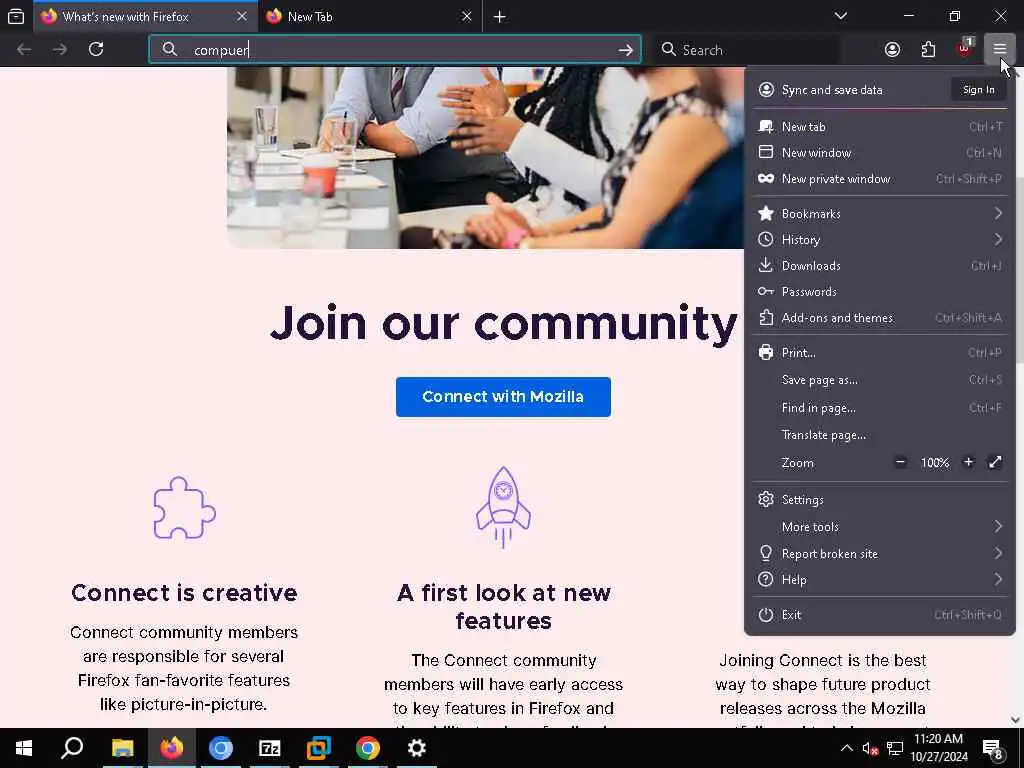Open Passwords from the menu

point(880,292)
